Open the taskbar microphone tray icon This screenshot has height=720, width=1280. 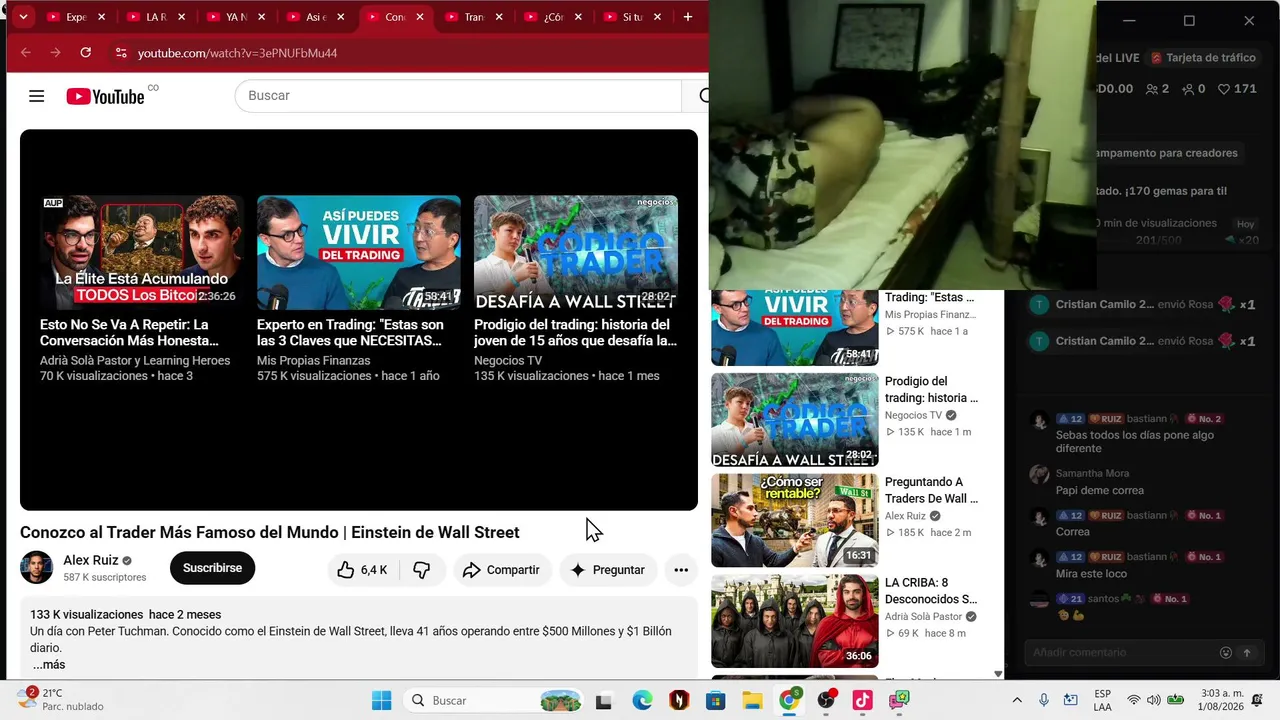point(1044,701)
